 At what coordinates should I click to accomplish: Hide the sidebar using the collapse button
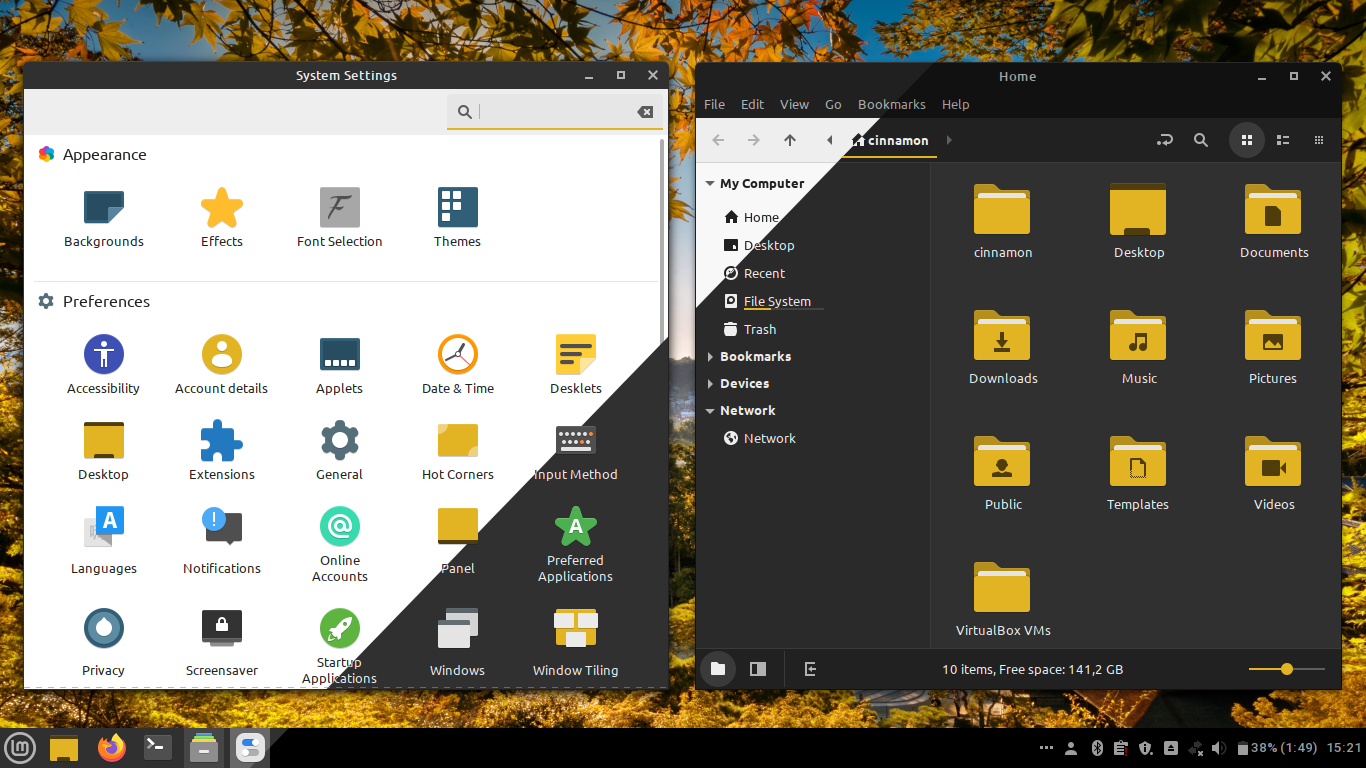(x=810, y=669)
